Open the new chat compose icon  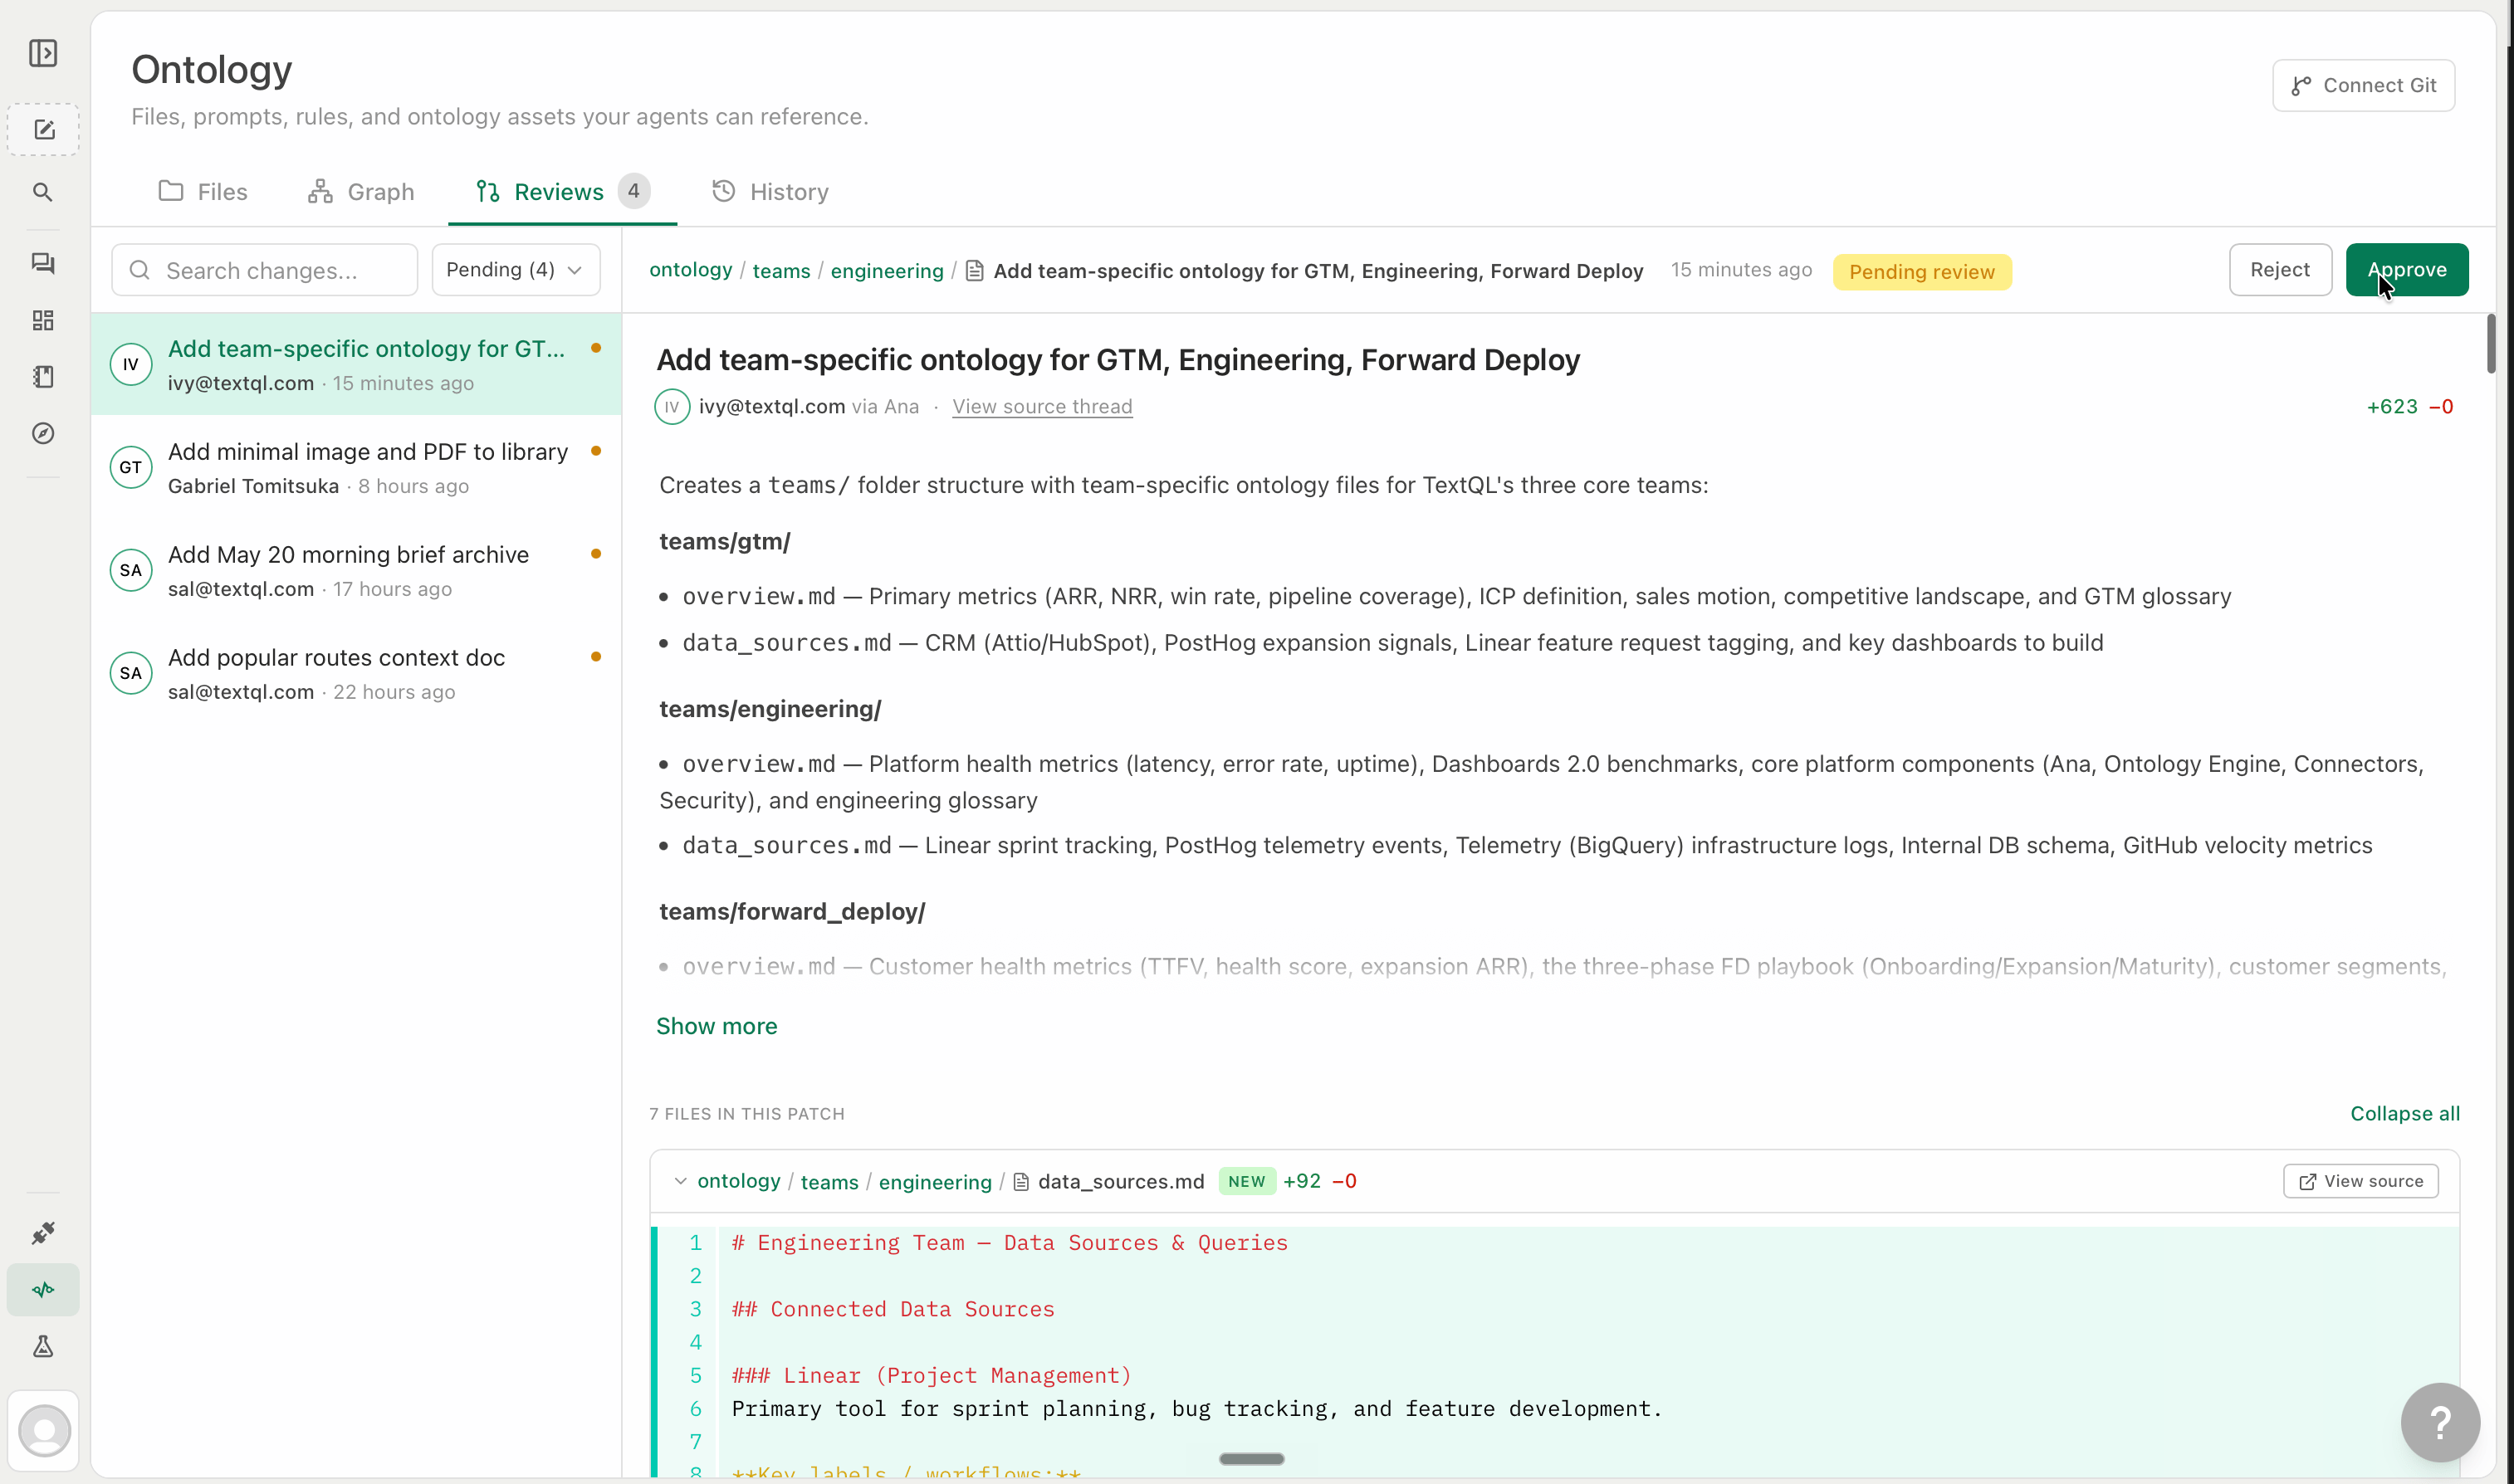point(43,130)
